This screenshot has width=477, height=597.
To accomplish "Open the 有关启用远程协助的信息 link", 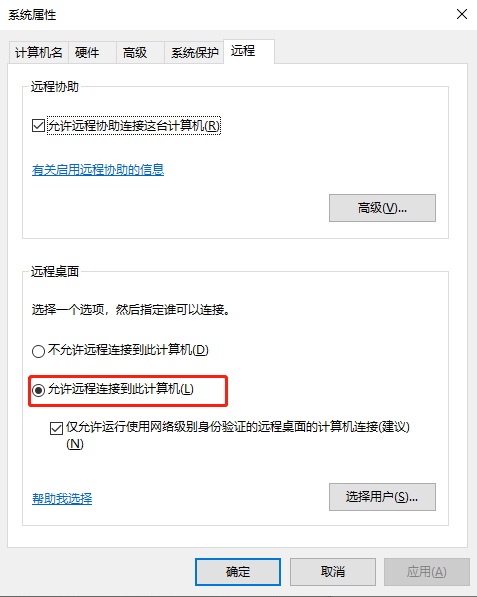I will point(98,169).
